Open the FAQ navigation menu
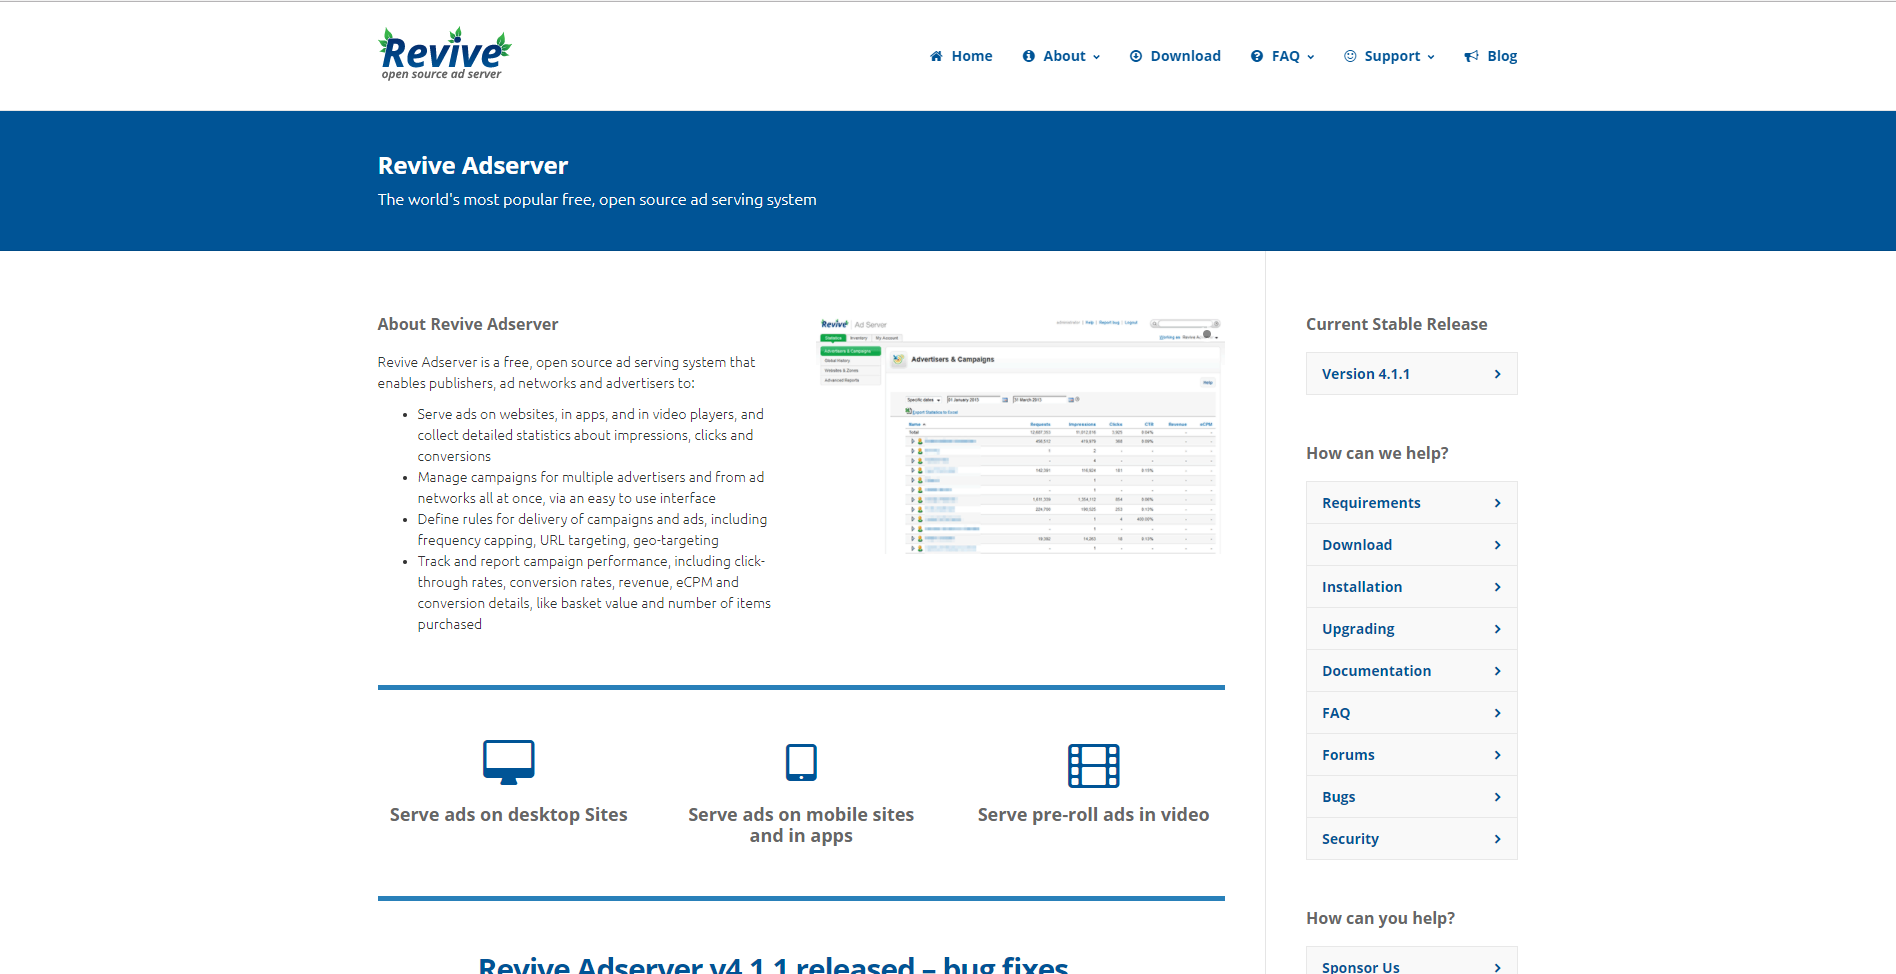1896x974 pixels. coord(1283,56)
